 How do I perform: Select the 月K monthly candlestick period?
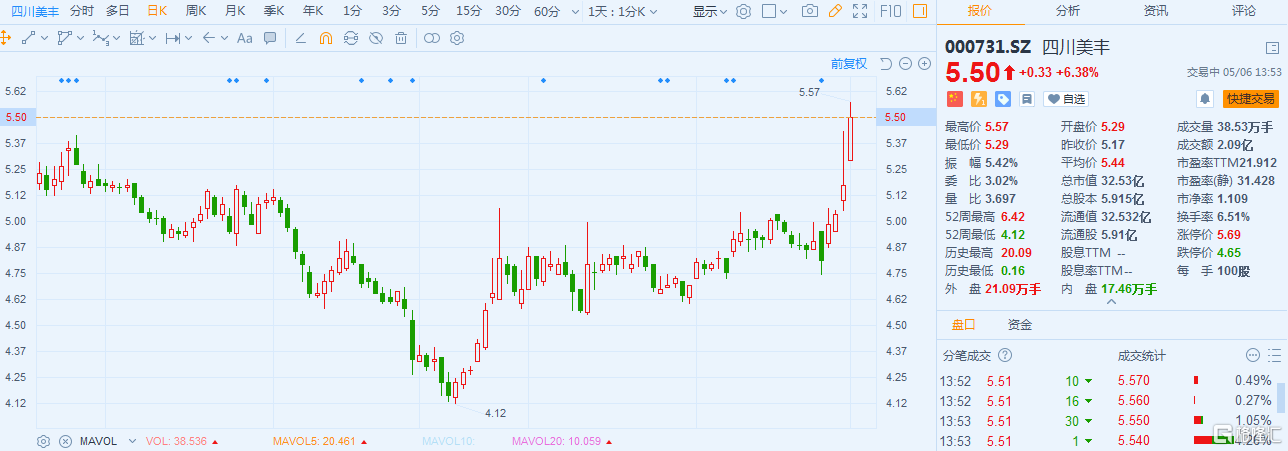pos(235,11)
